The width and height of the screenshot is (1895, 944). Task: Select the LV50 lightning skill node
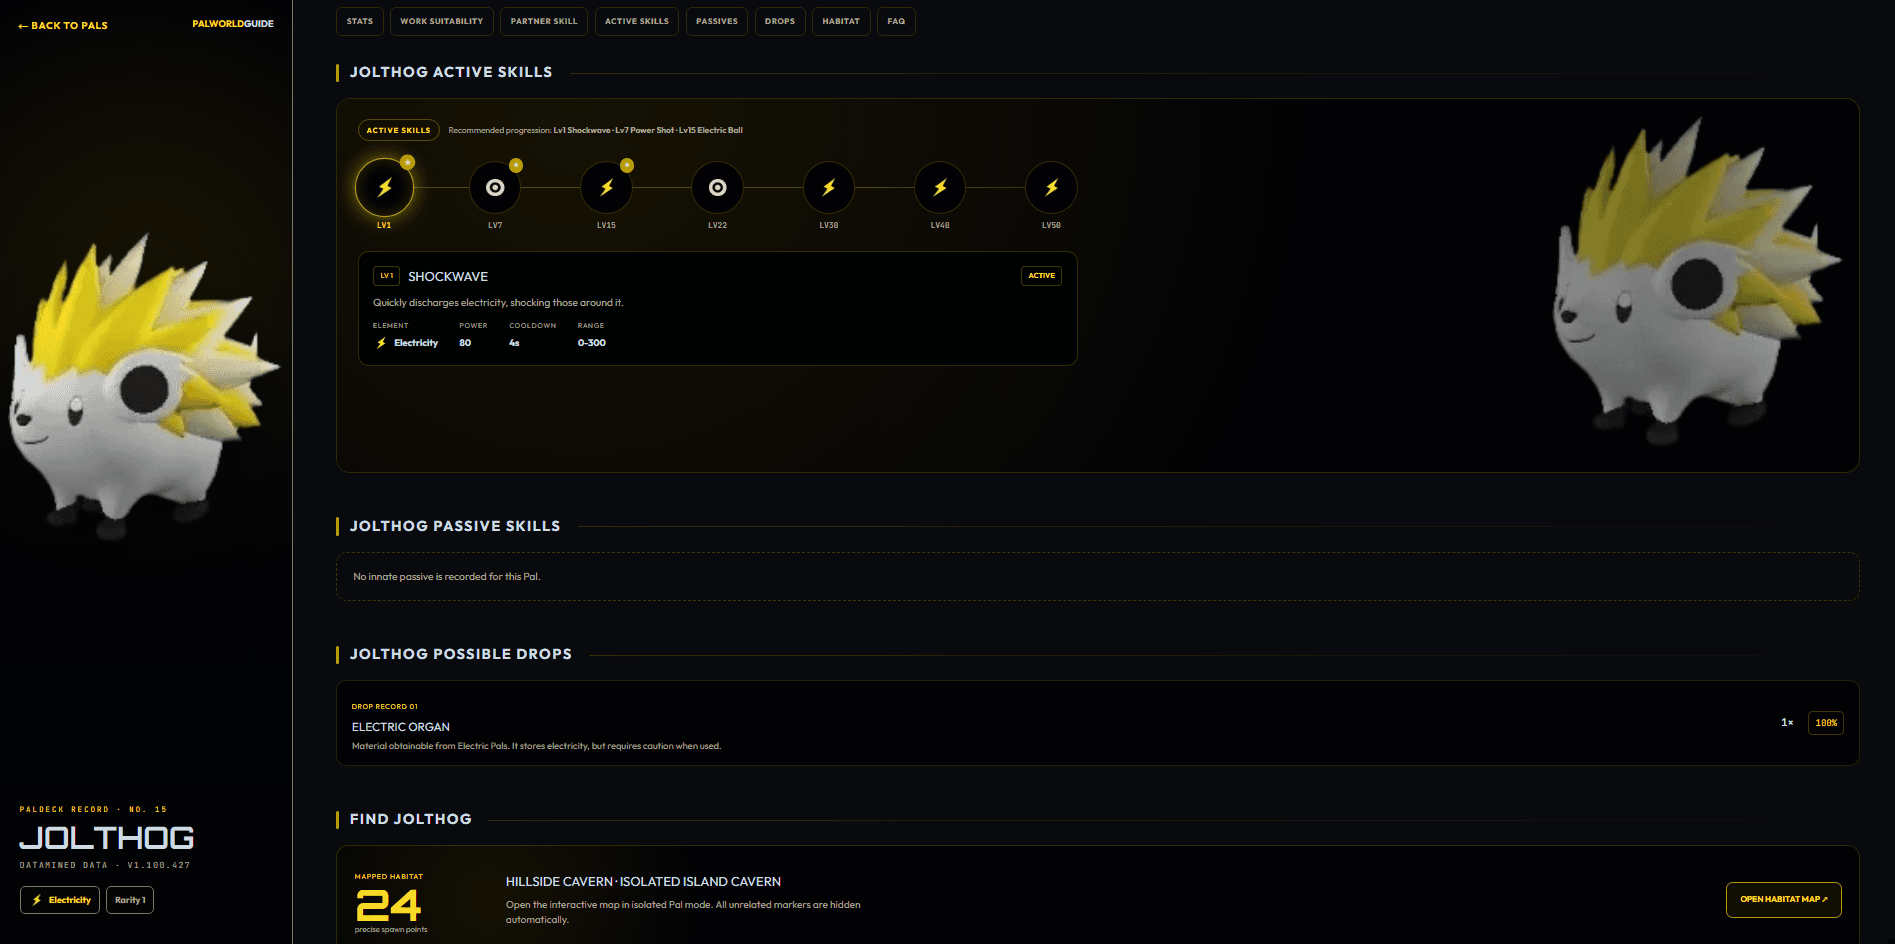click(1051, 187)
